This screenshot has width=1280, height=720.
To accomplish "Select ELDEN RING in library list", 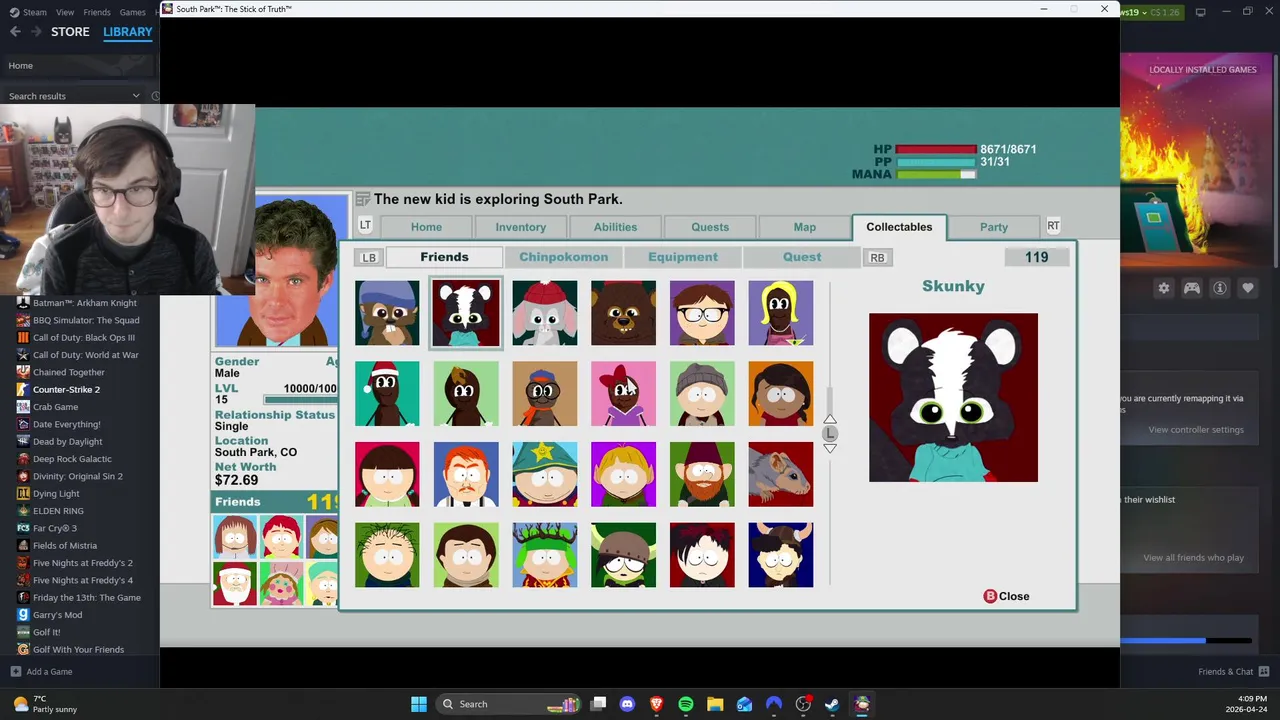I will tap(58, 511).
